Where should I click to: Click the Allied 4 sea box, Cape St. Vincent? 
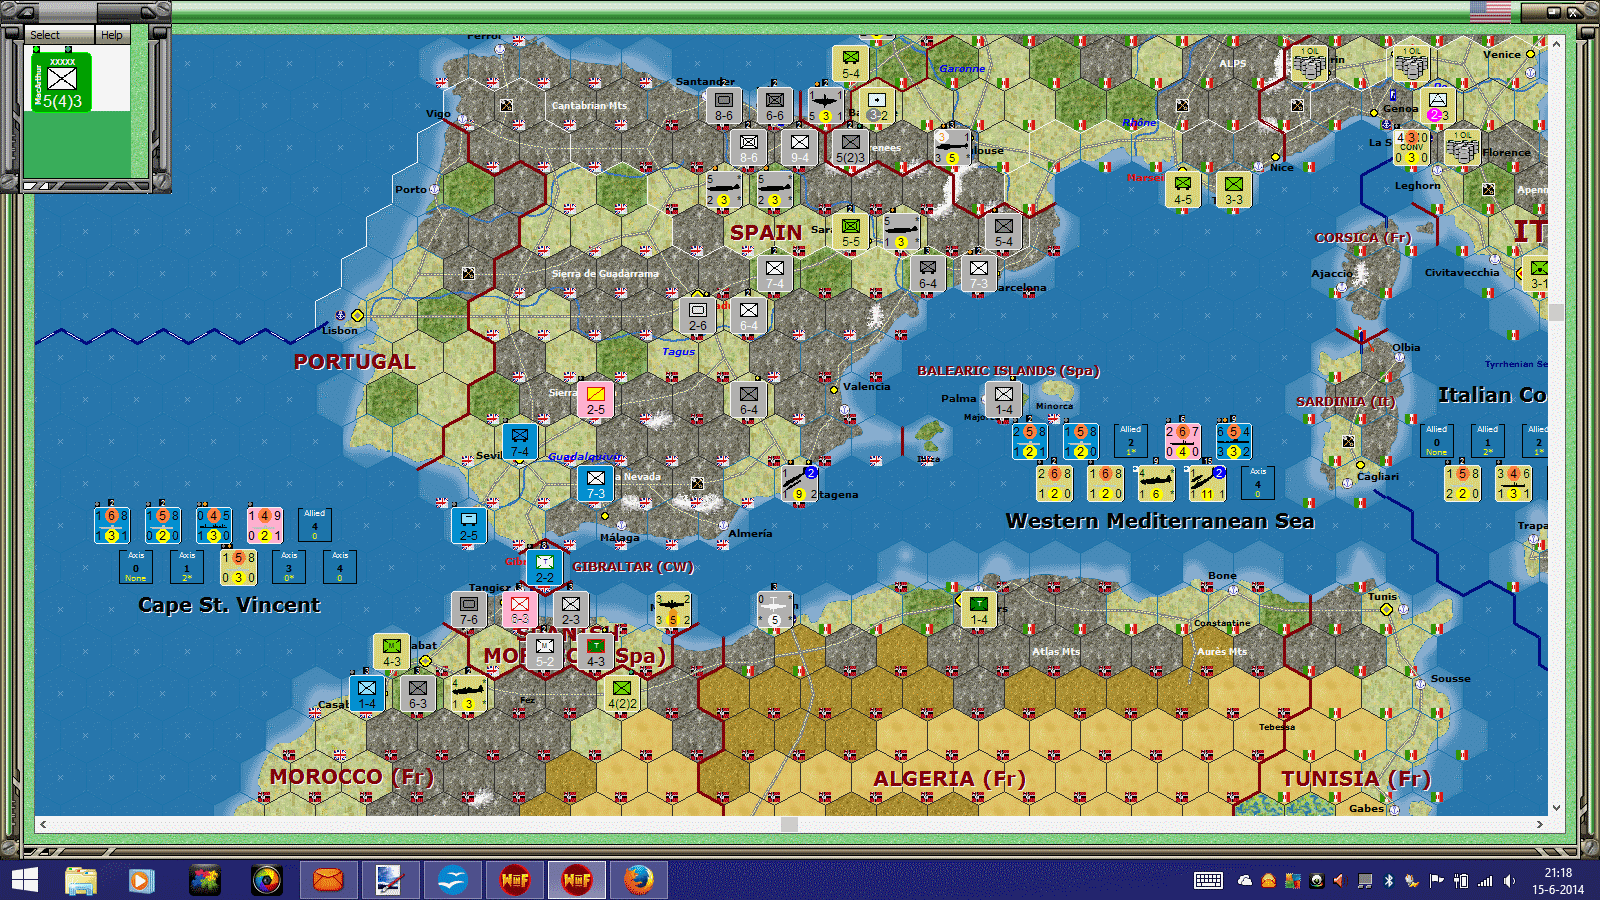click(315, 525)
